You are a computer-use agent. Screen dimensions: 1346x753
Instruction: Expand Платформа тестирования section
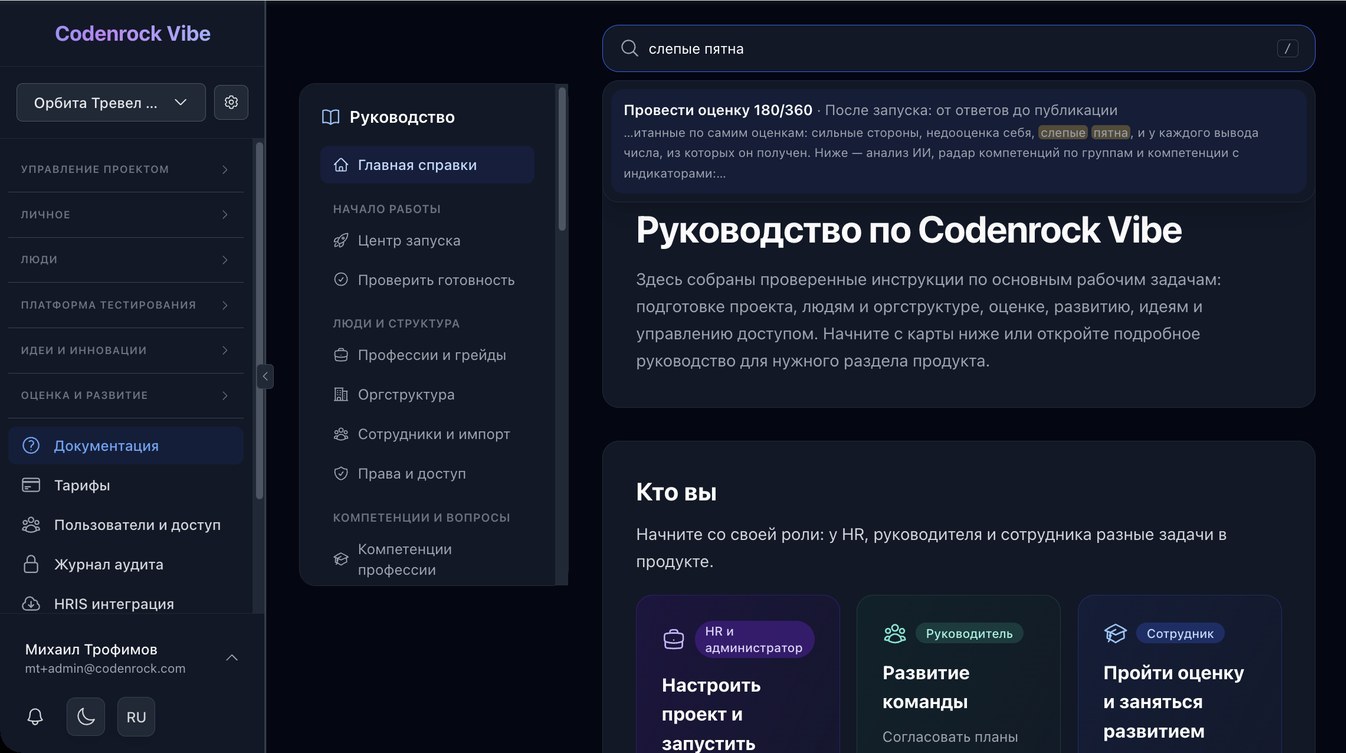126,305
